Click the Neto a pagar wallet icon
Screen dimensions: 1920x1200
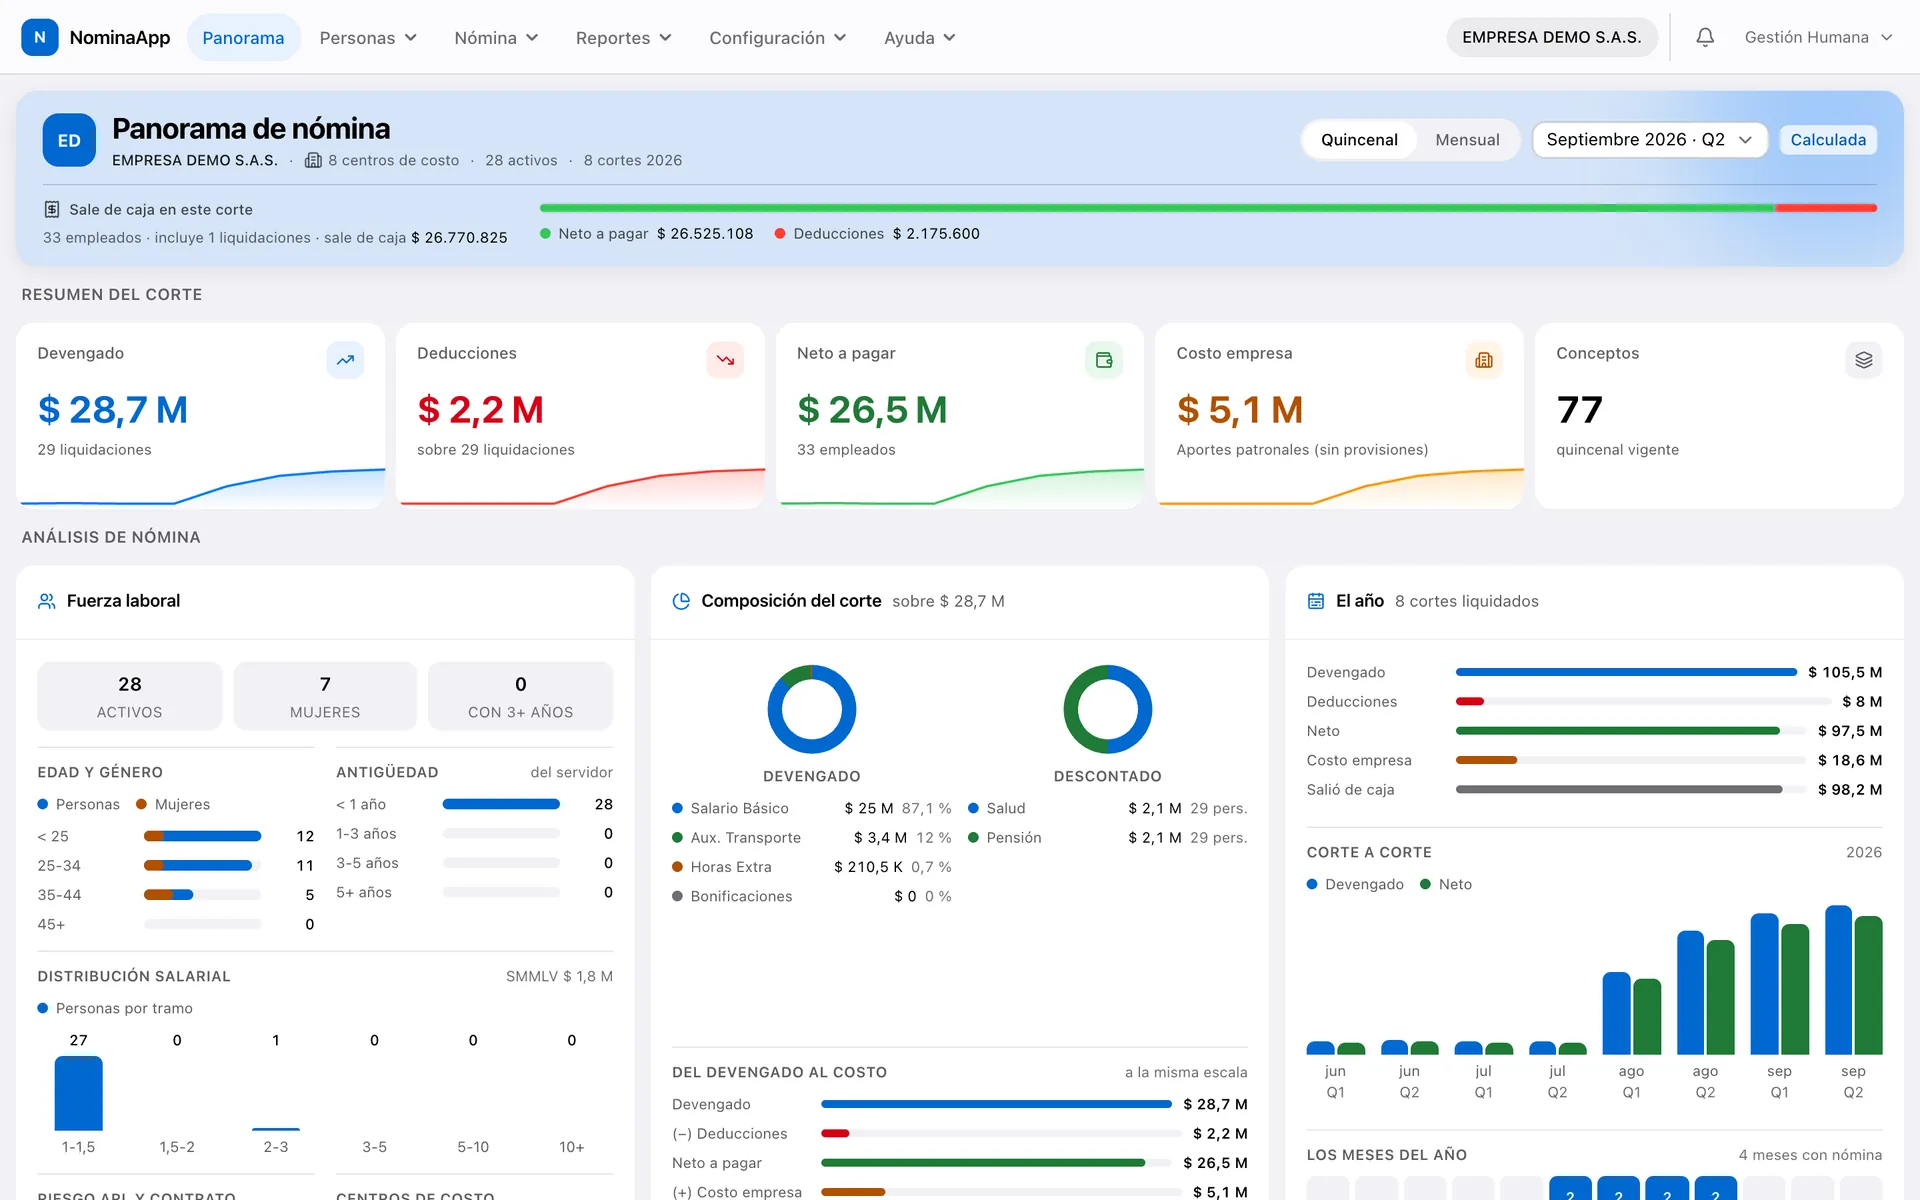(1104, 360)
